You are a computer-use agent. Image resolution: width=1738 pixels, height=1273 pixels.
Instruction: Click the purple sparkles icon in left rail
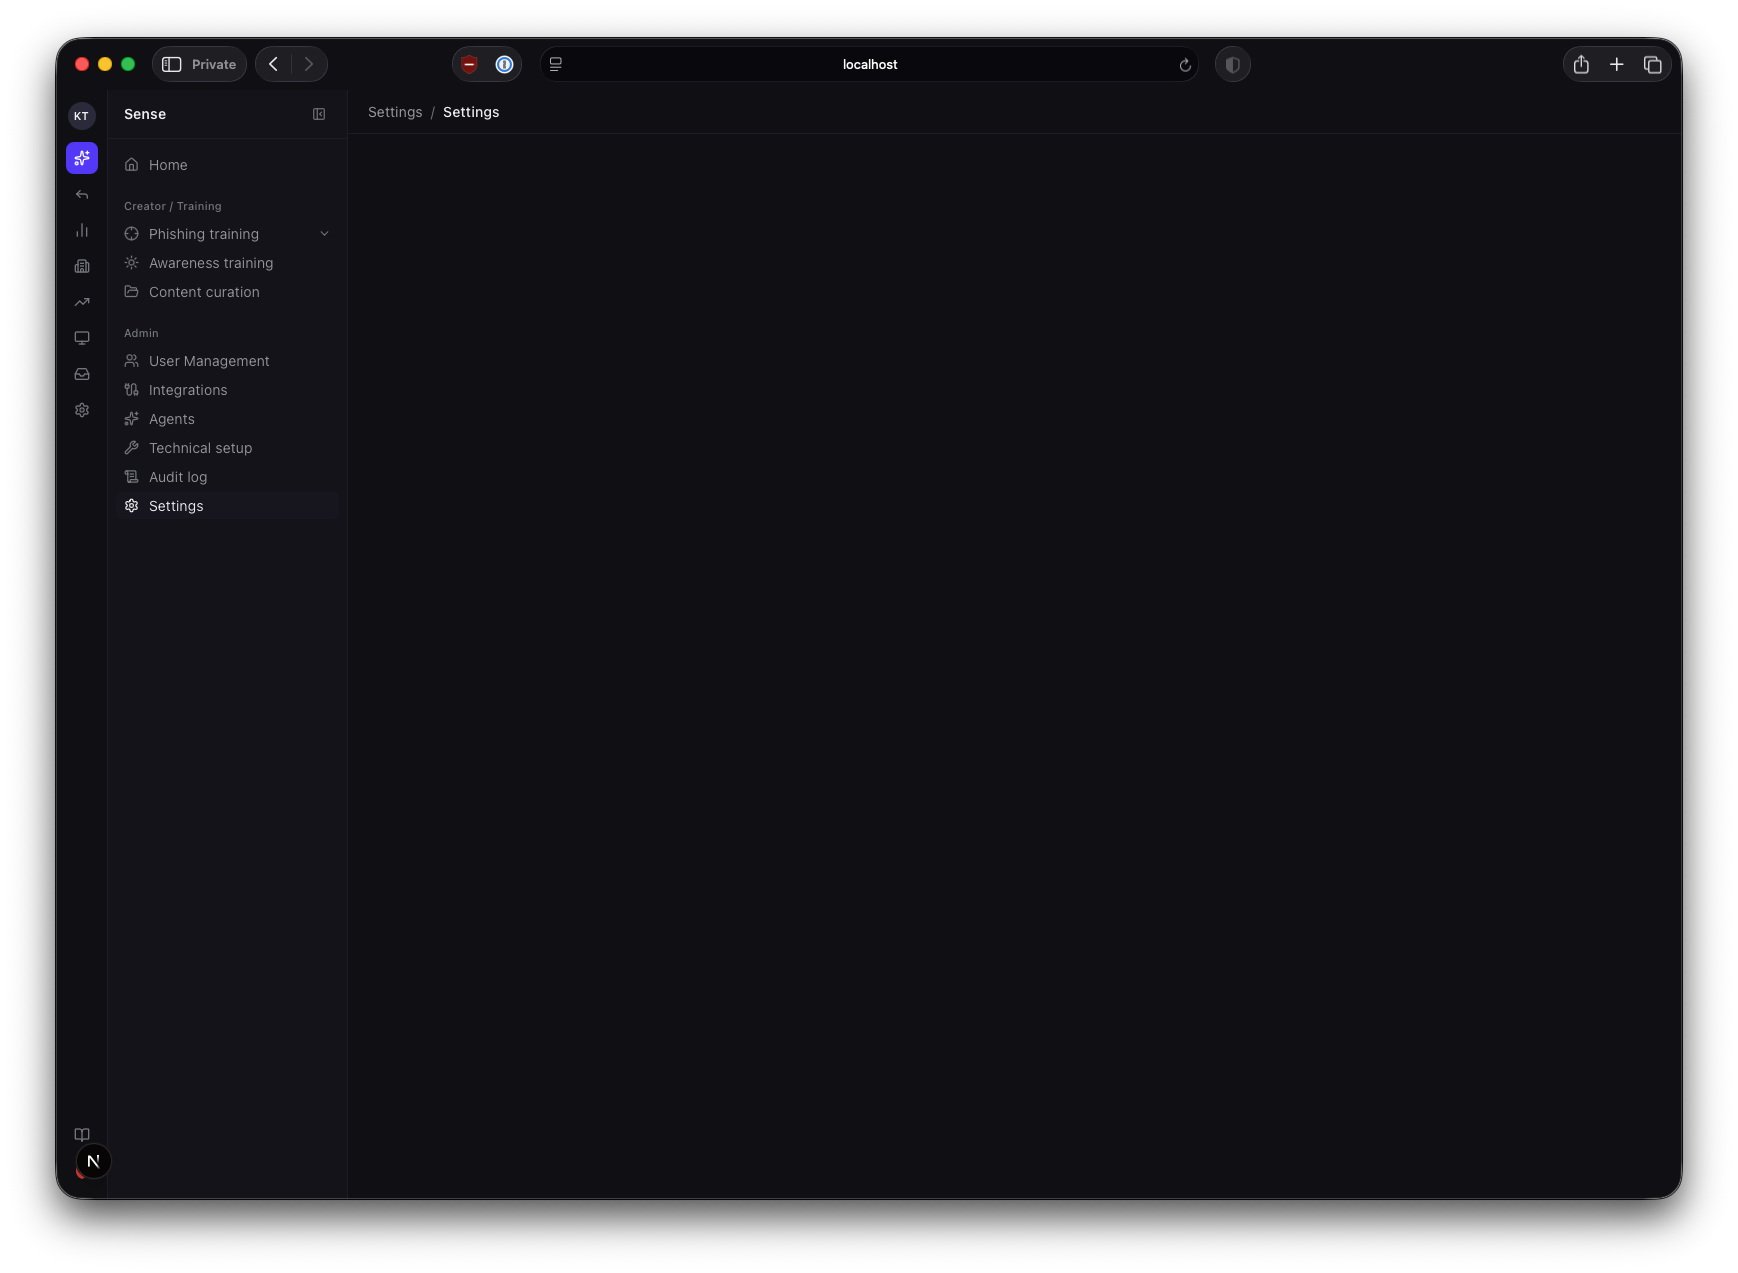tap(82, 158)
